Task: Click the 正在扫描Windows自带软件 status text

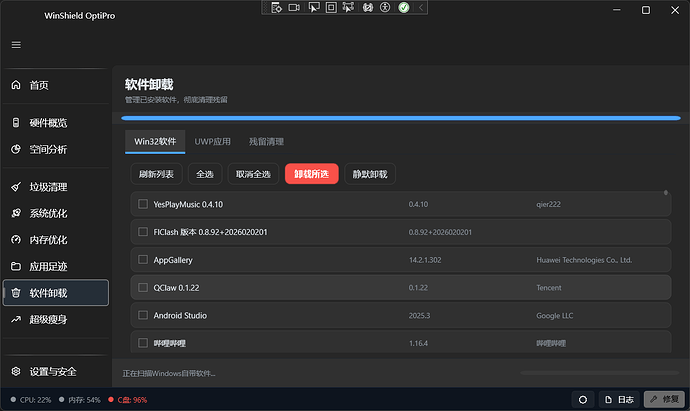Action: (x=169, y=373)
